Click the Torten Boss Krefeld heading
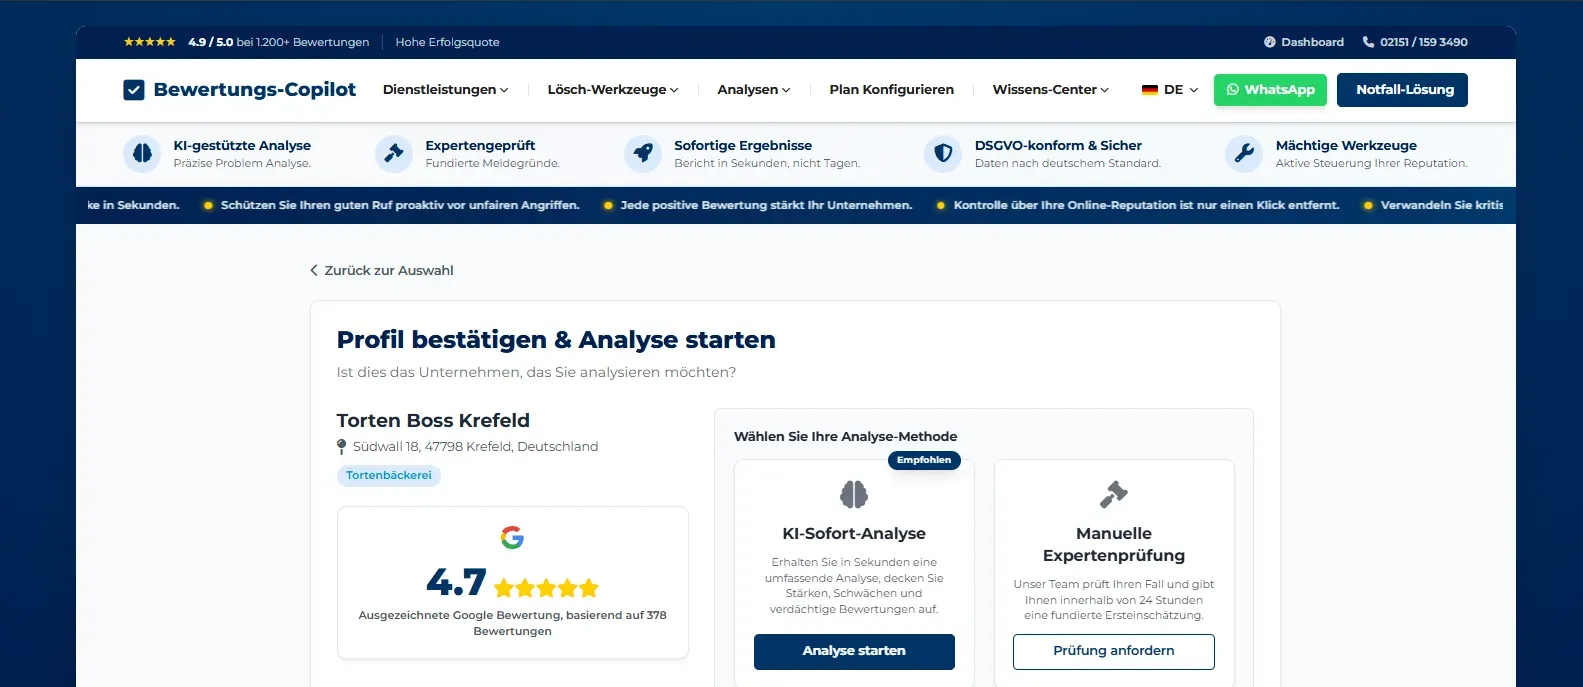Screen dimensions: 1583x687 (x=433, y=421)
